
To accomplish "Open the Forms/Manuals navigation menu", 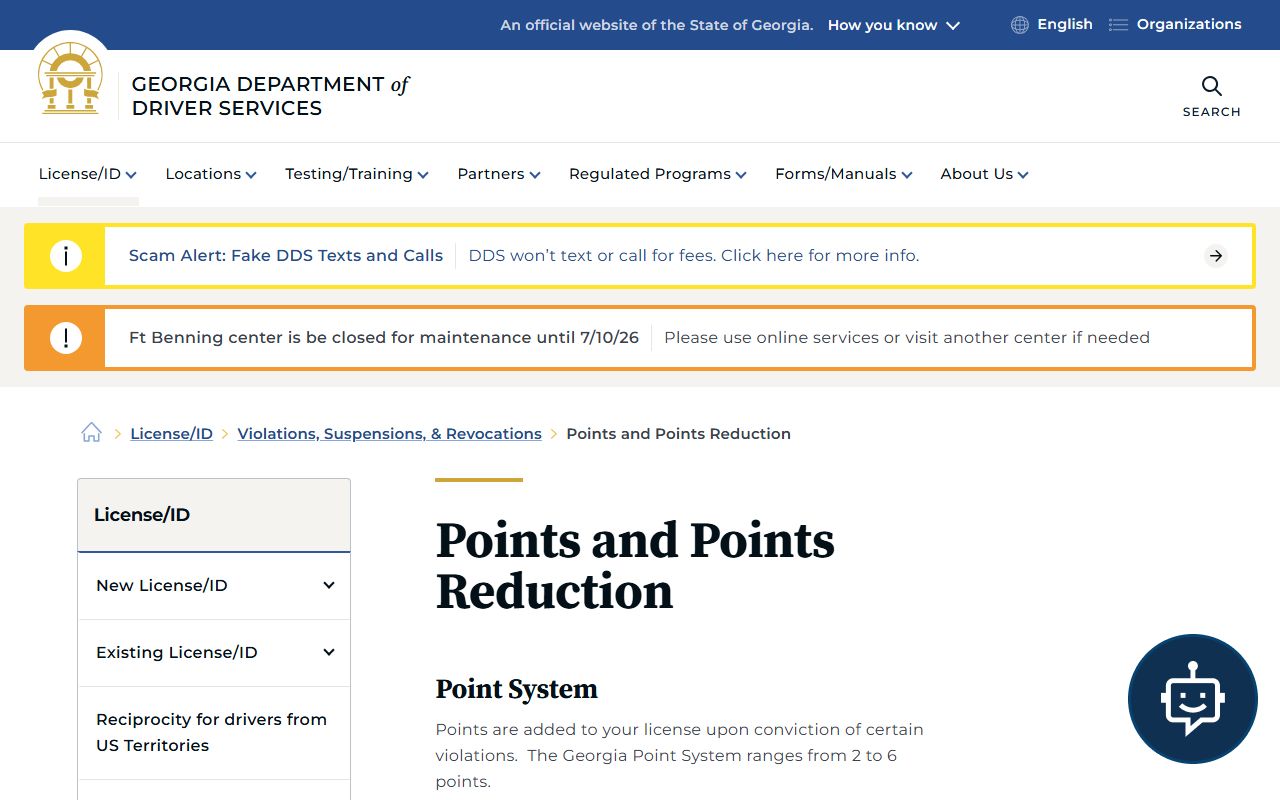I will 844,174.
